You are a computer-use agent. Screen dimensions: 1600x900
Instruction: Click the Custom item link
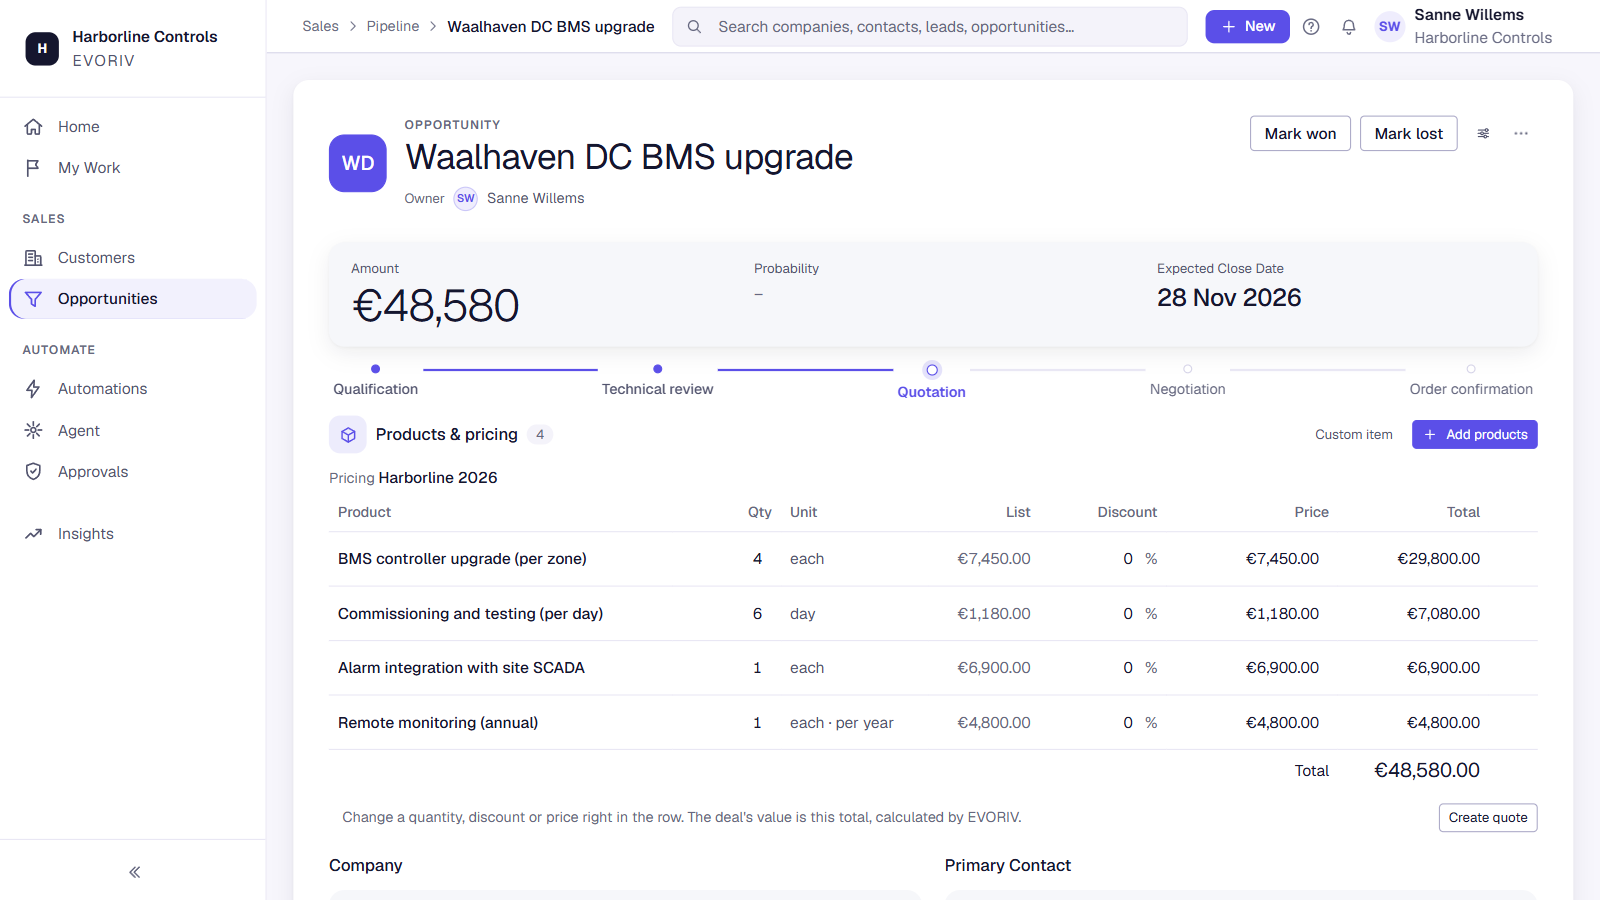click(1354, 435)
